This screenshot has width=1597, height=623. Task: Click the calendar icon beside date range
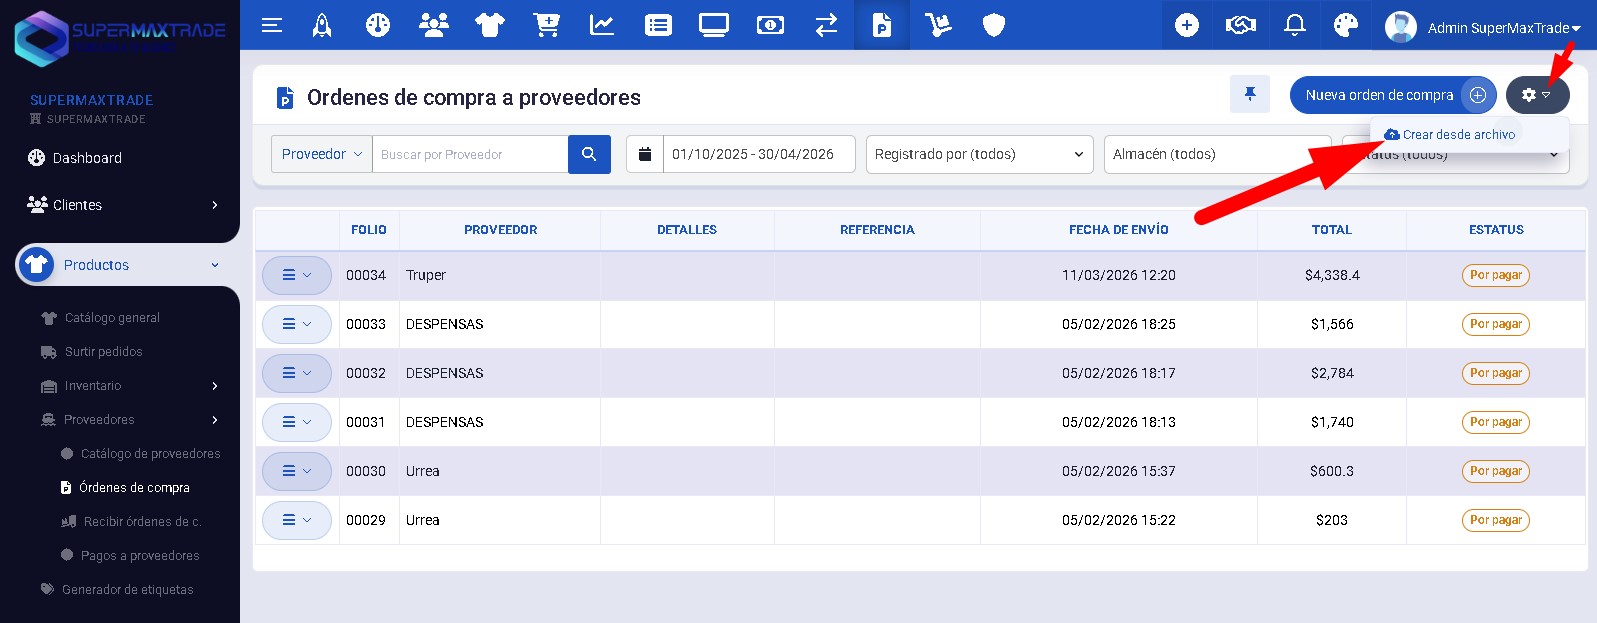coord(645,155)
